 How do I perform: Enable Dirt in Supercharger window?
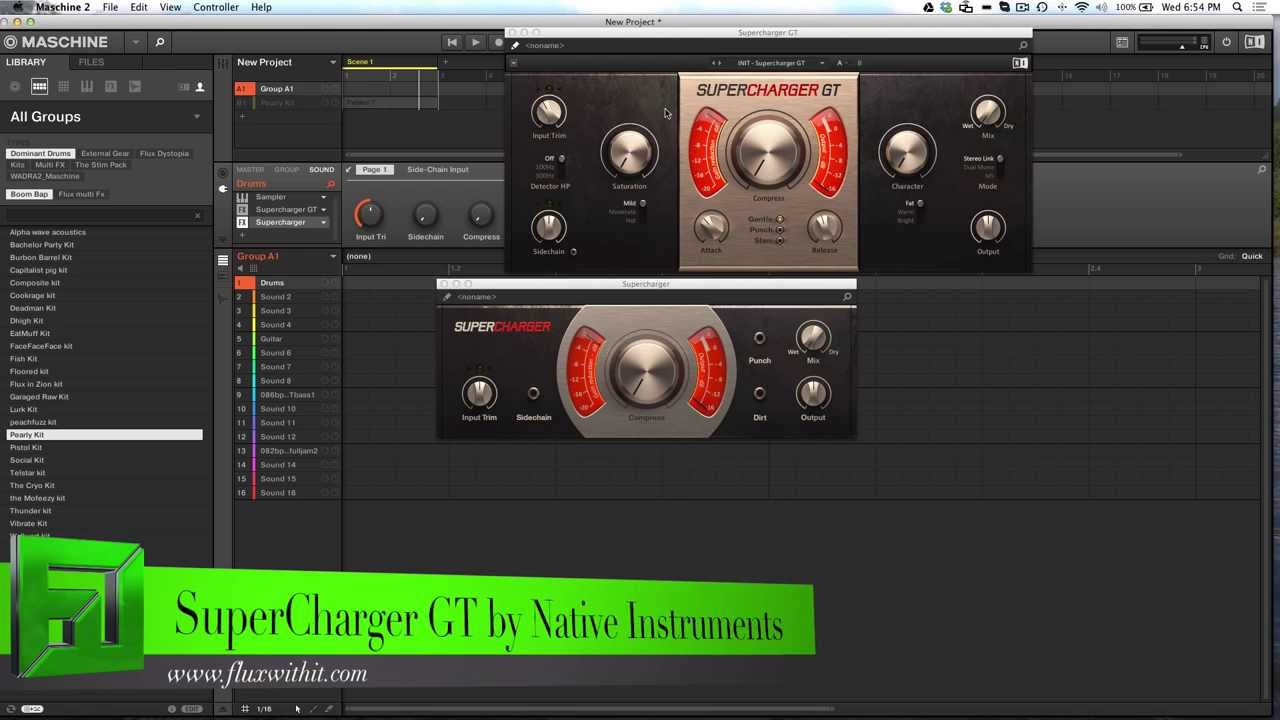759,394
